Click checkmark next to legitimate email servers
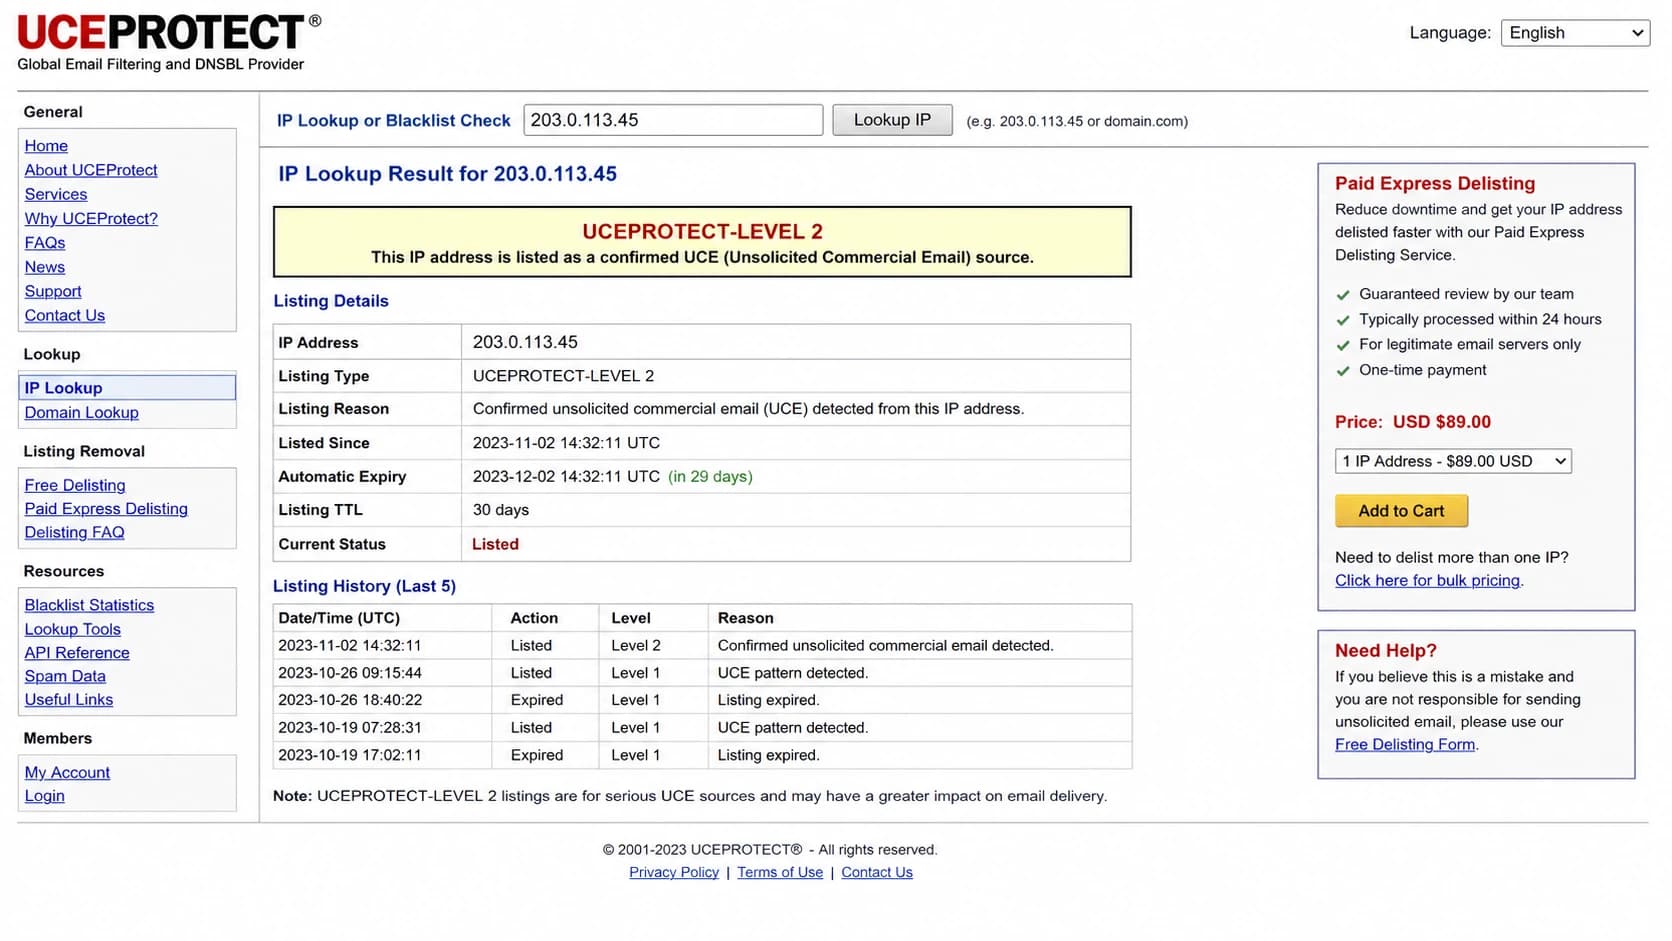 coord(1343,345)
